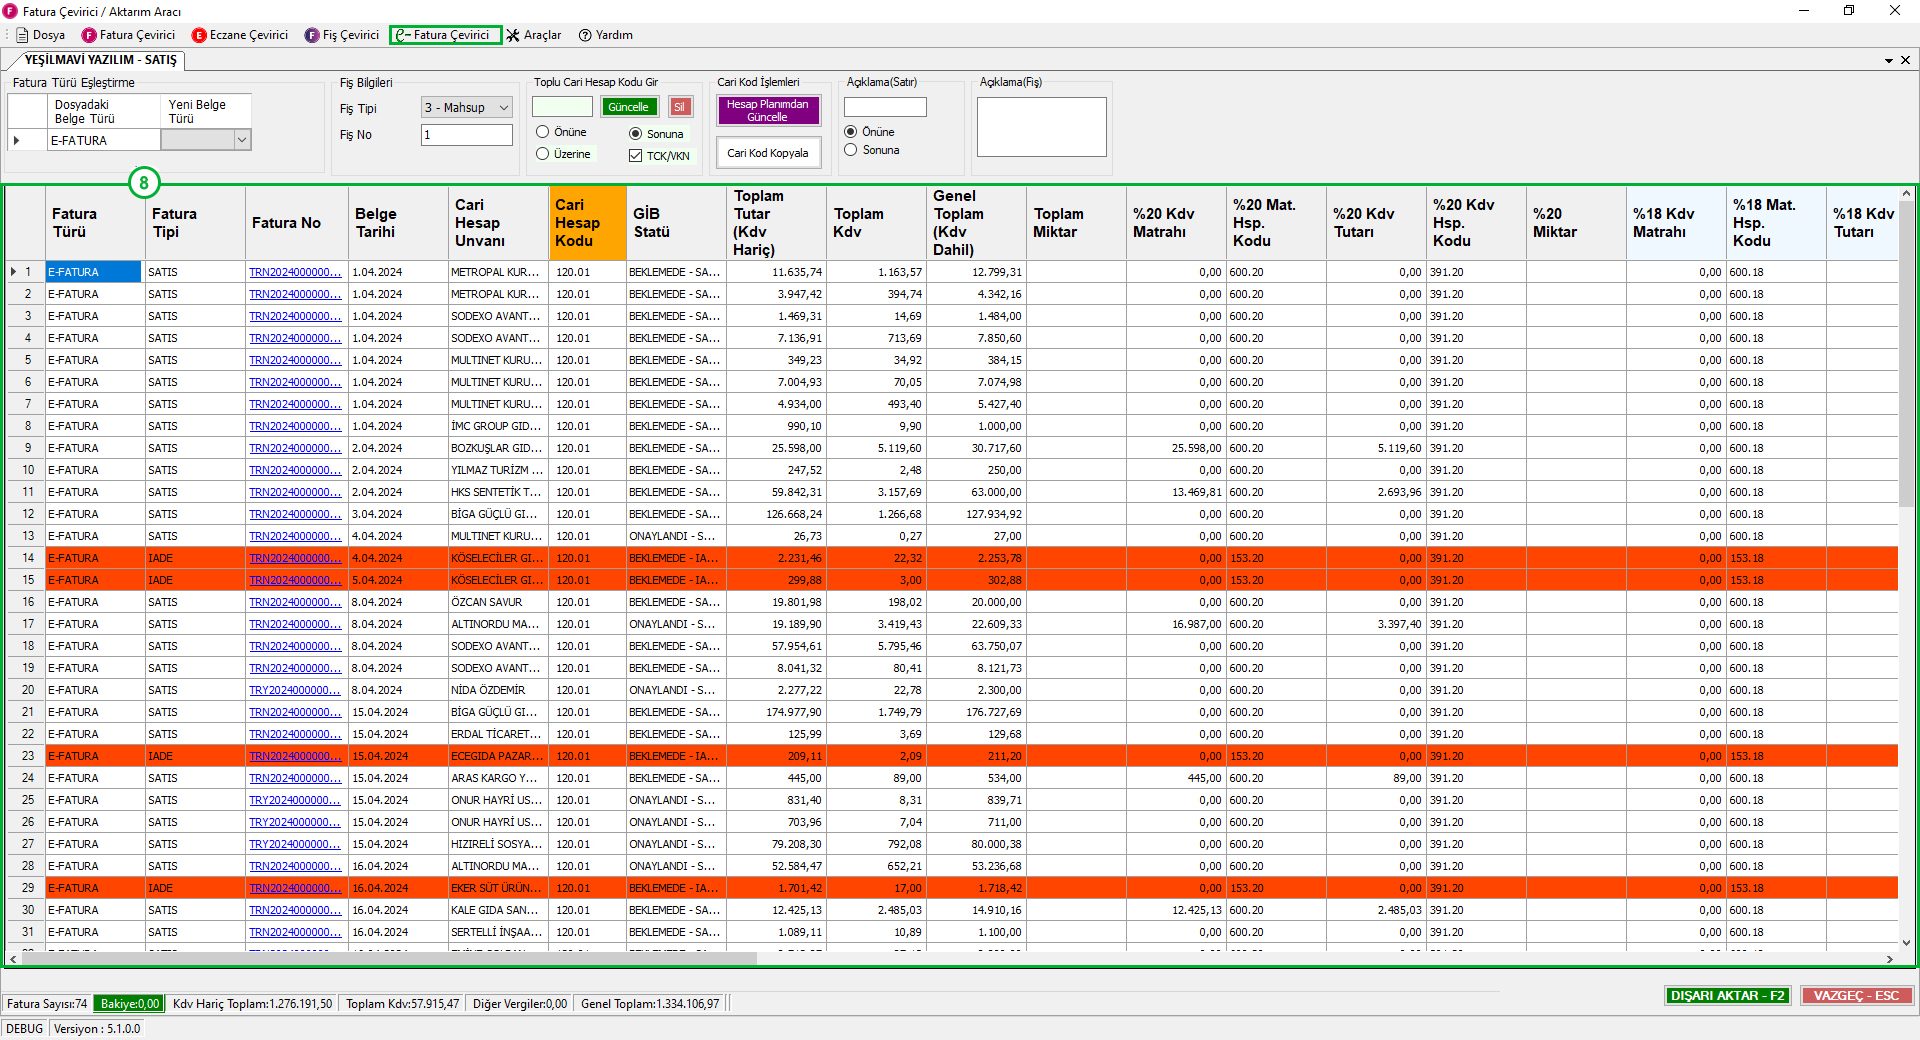
Task: Select highlighted e-Fatura Çevirici menu item
Action: point(446,35)
